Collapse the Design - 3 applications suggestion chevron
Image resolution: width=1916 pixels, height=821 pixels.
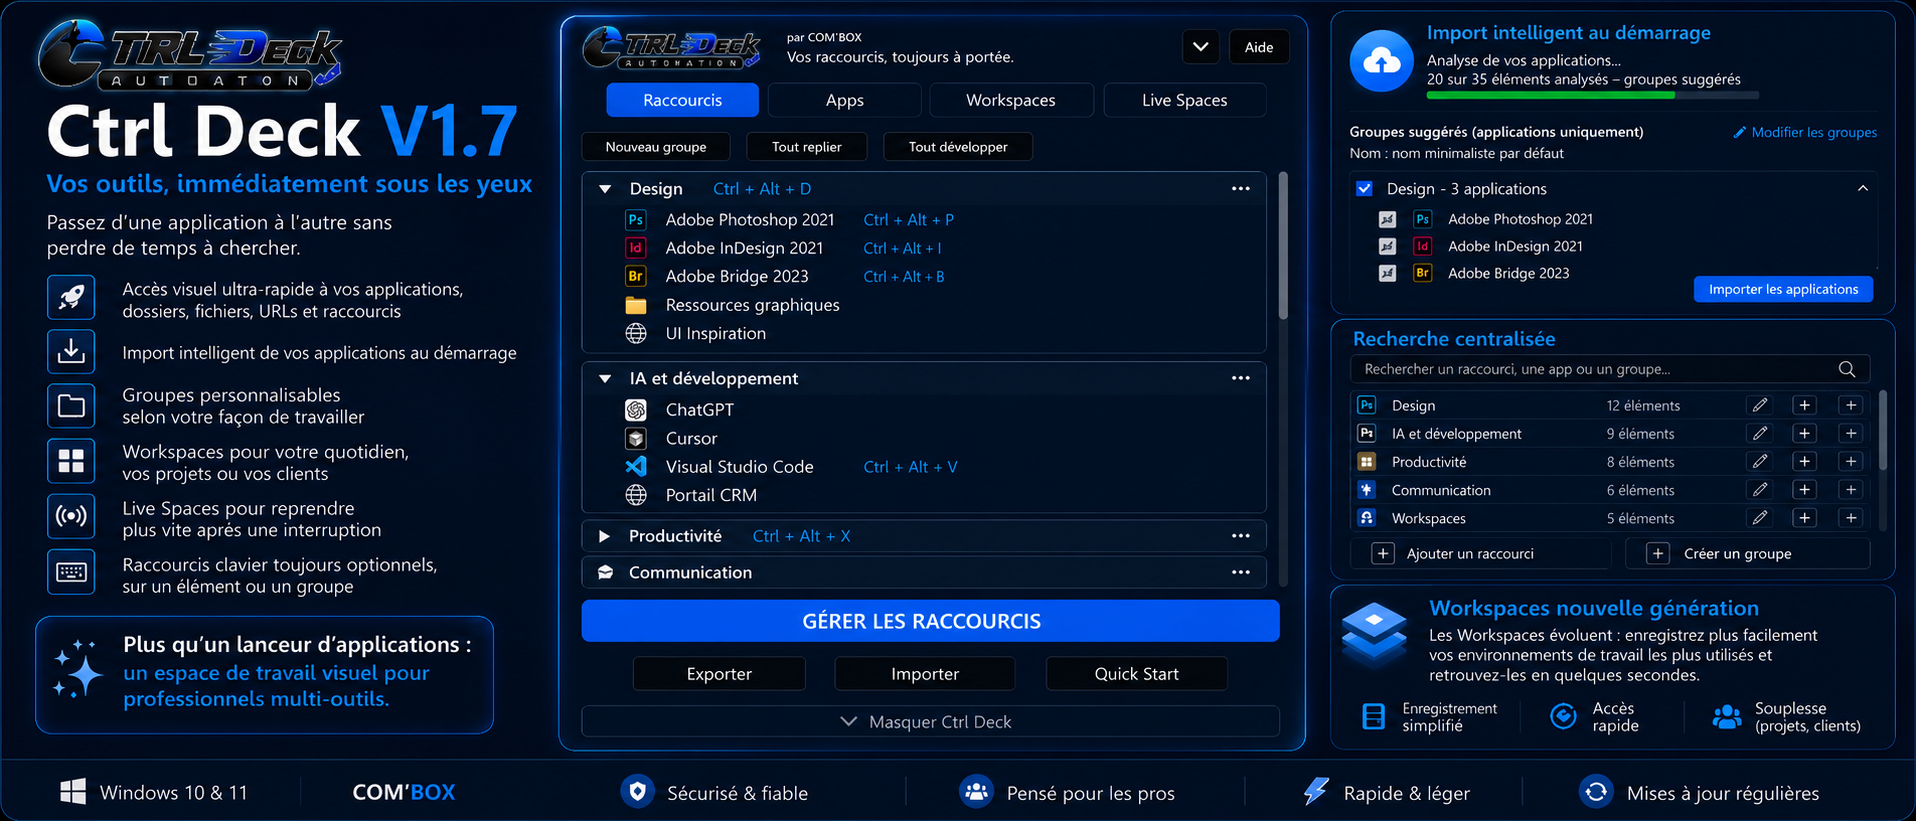tap(1863, 188)
